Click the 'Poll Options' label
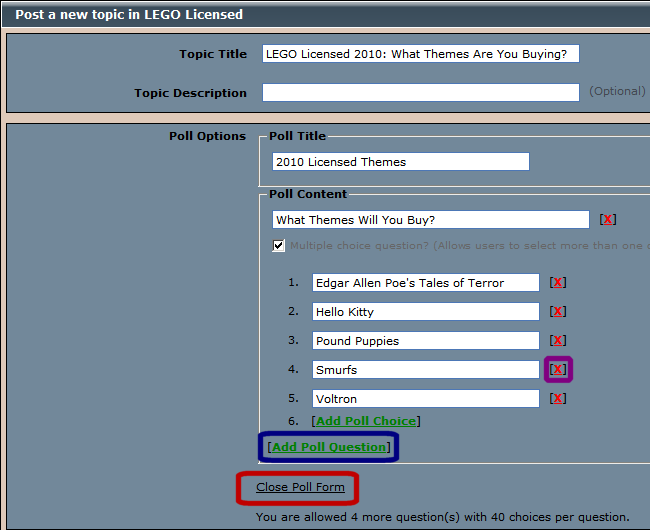This screenshot has width=650, height=530. point(207,136)
